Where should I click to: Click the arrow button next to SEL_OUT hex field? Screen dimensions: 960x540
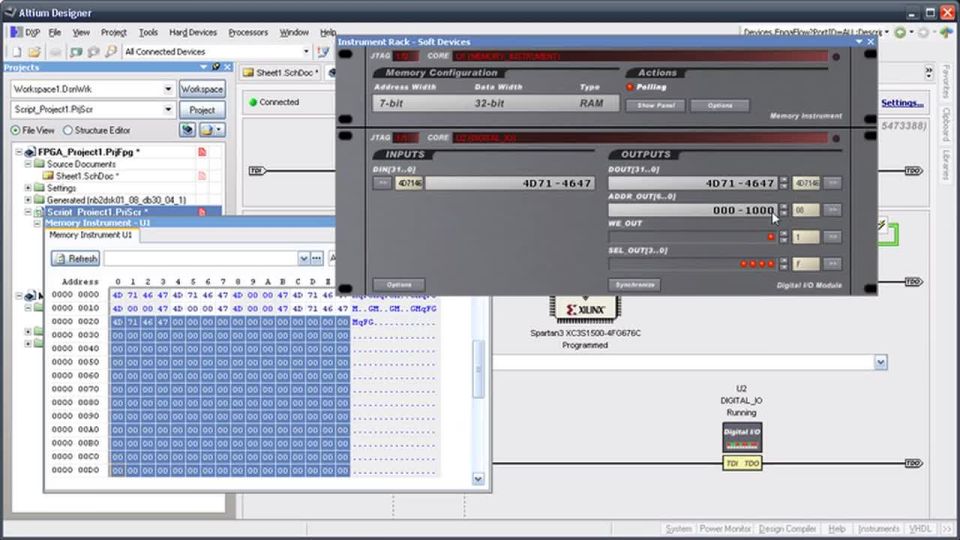[832, 263]
